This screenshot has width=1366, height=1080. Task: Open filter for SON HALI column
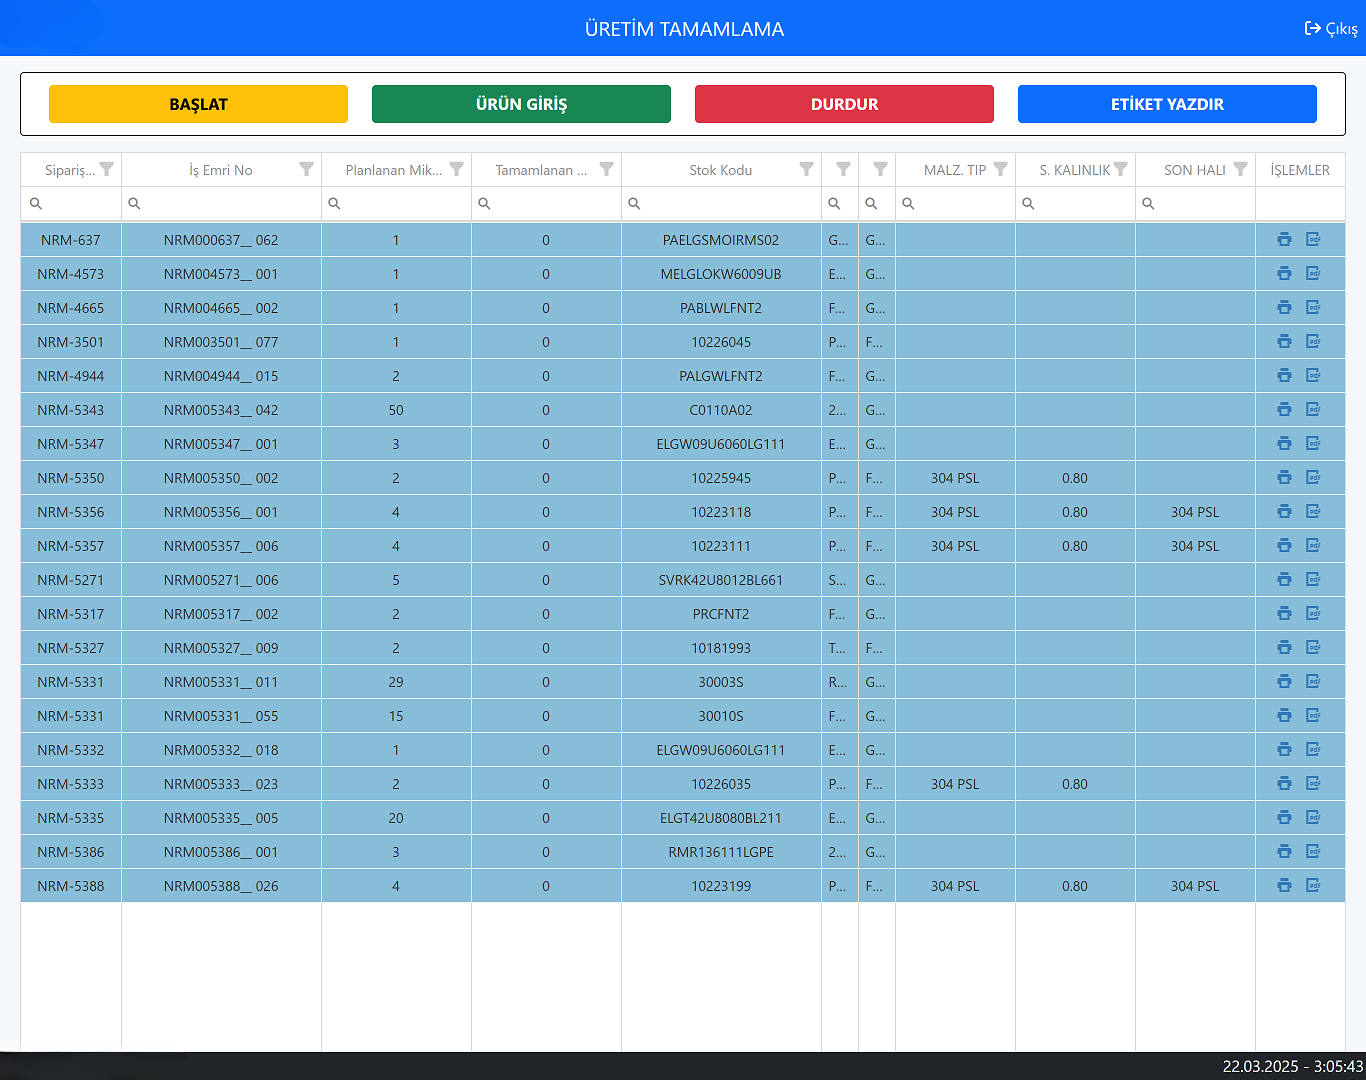pos(1240,169)
